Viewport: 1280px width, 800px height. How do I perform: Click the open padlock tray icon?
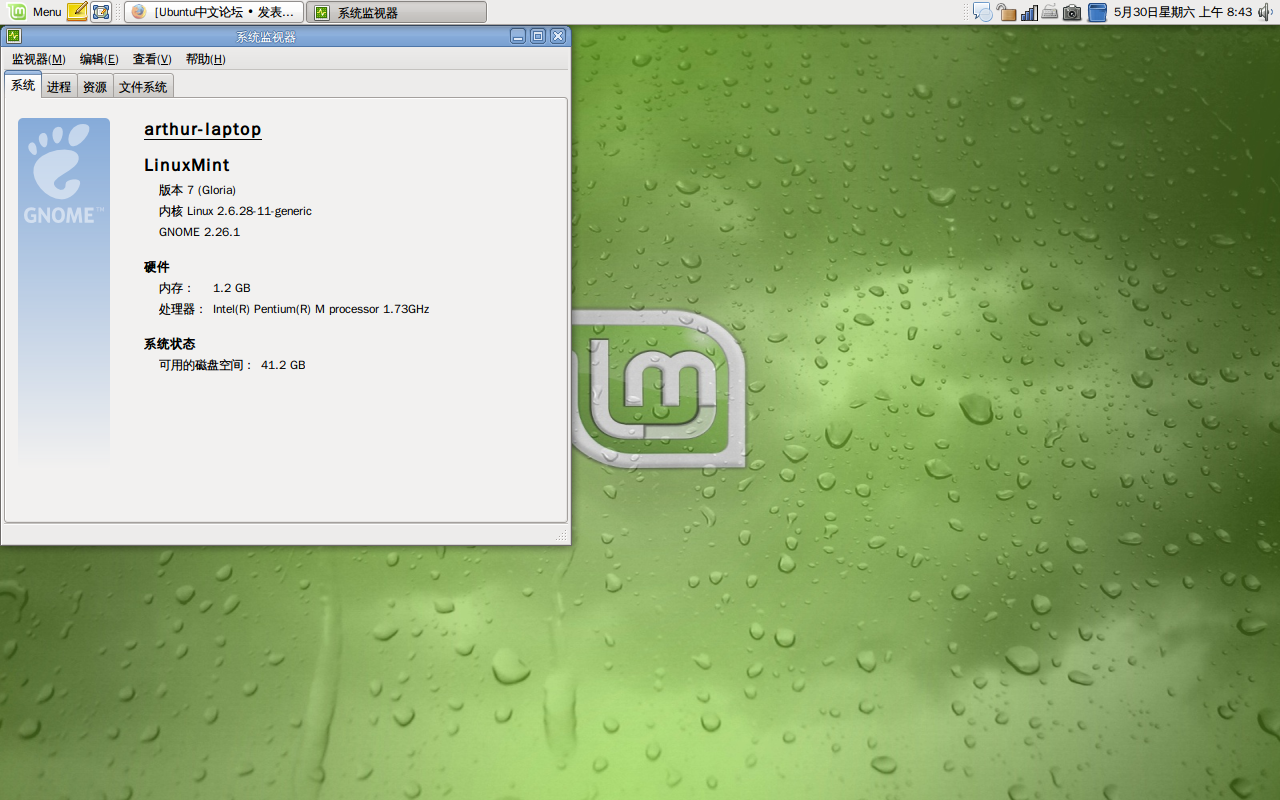[1006, 12]
